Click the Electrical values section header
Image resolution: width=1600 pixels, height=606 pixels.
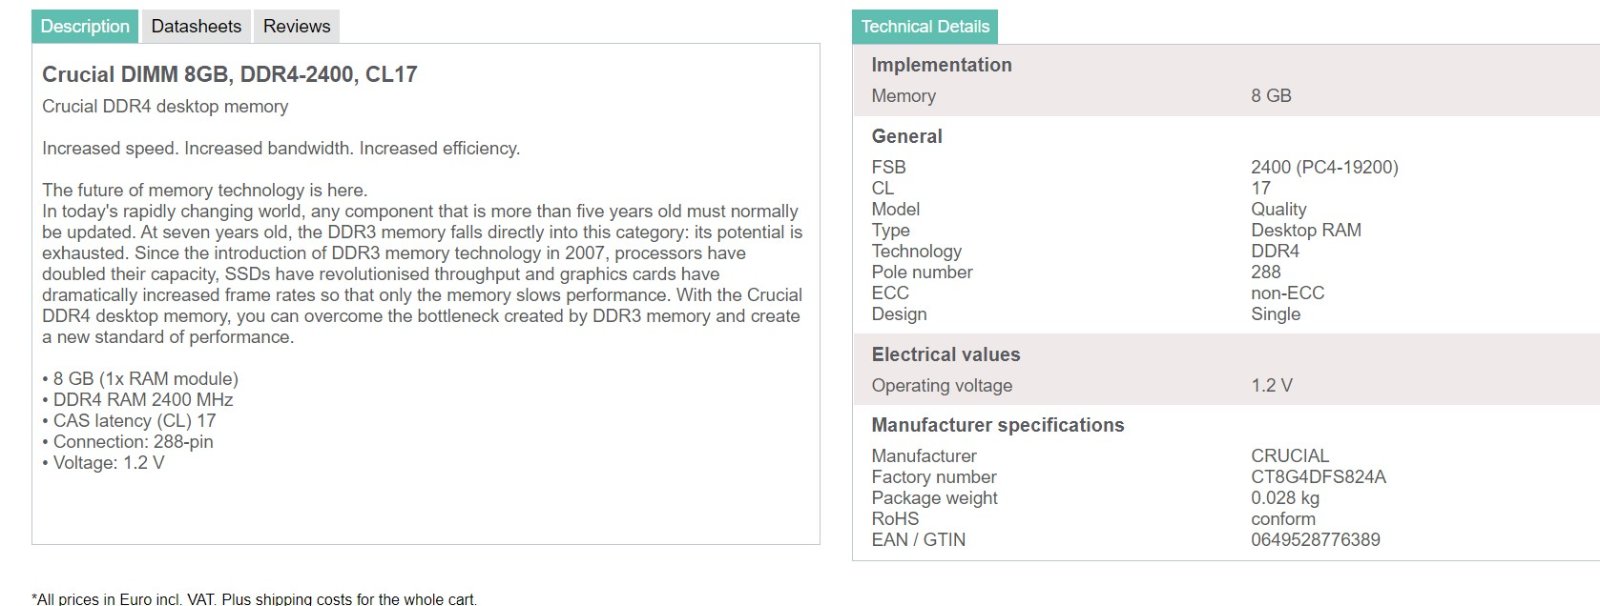click(945, 355)
